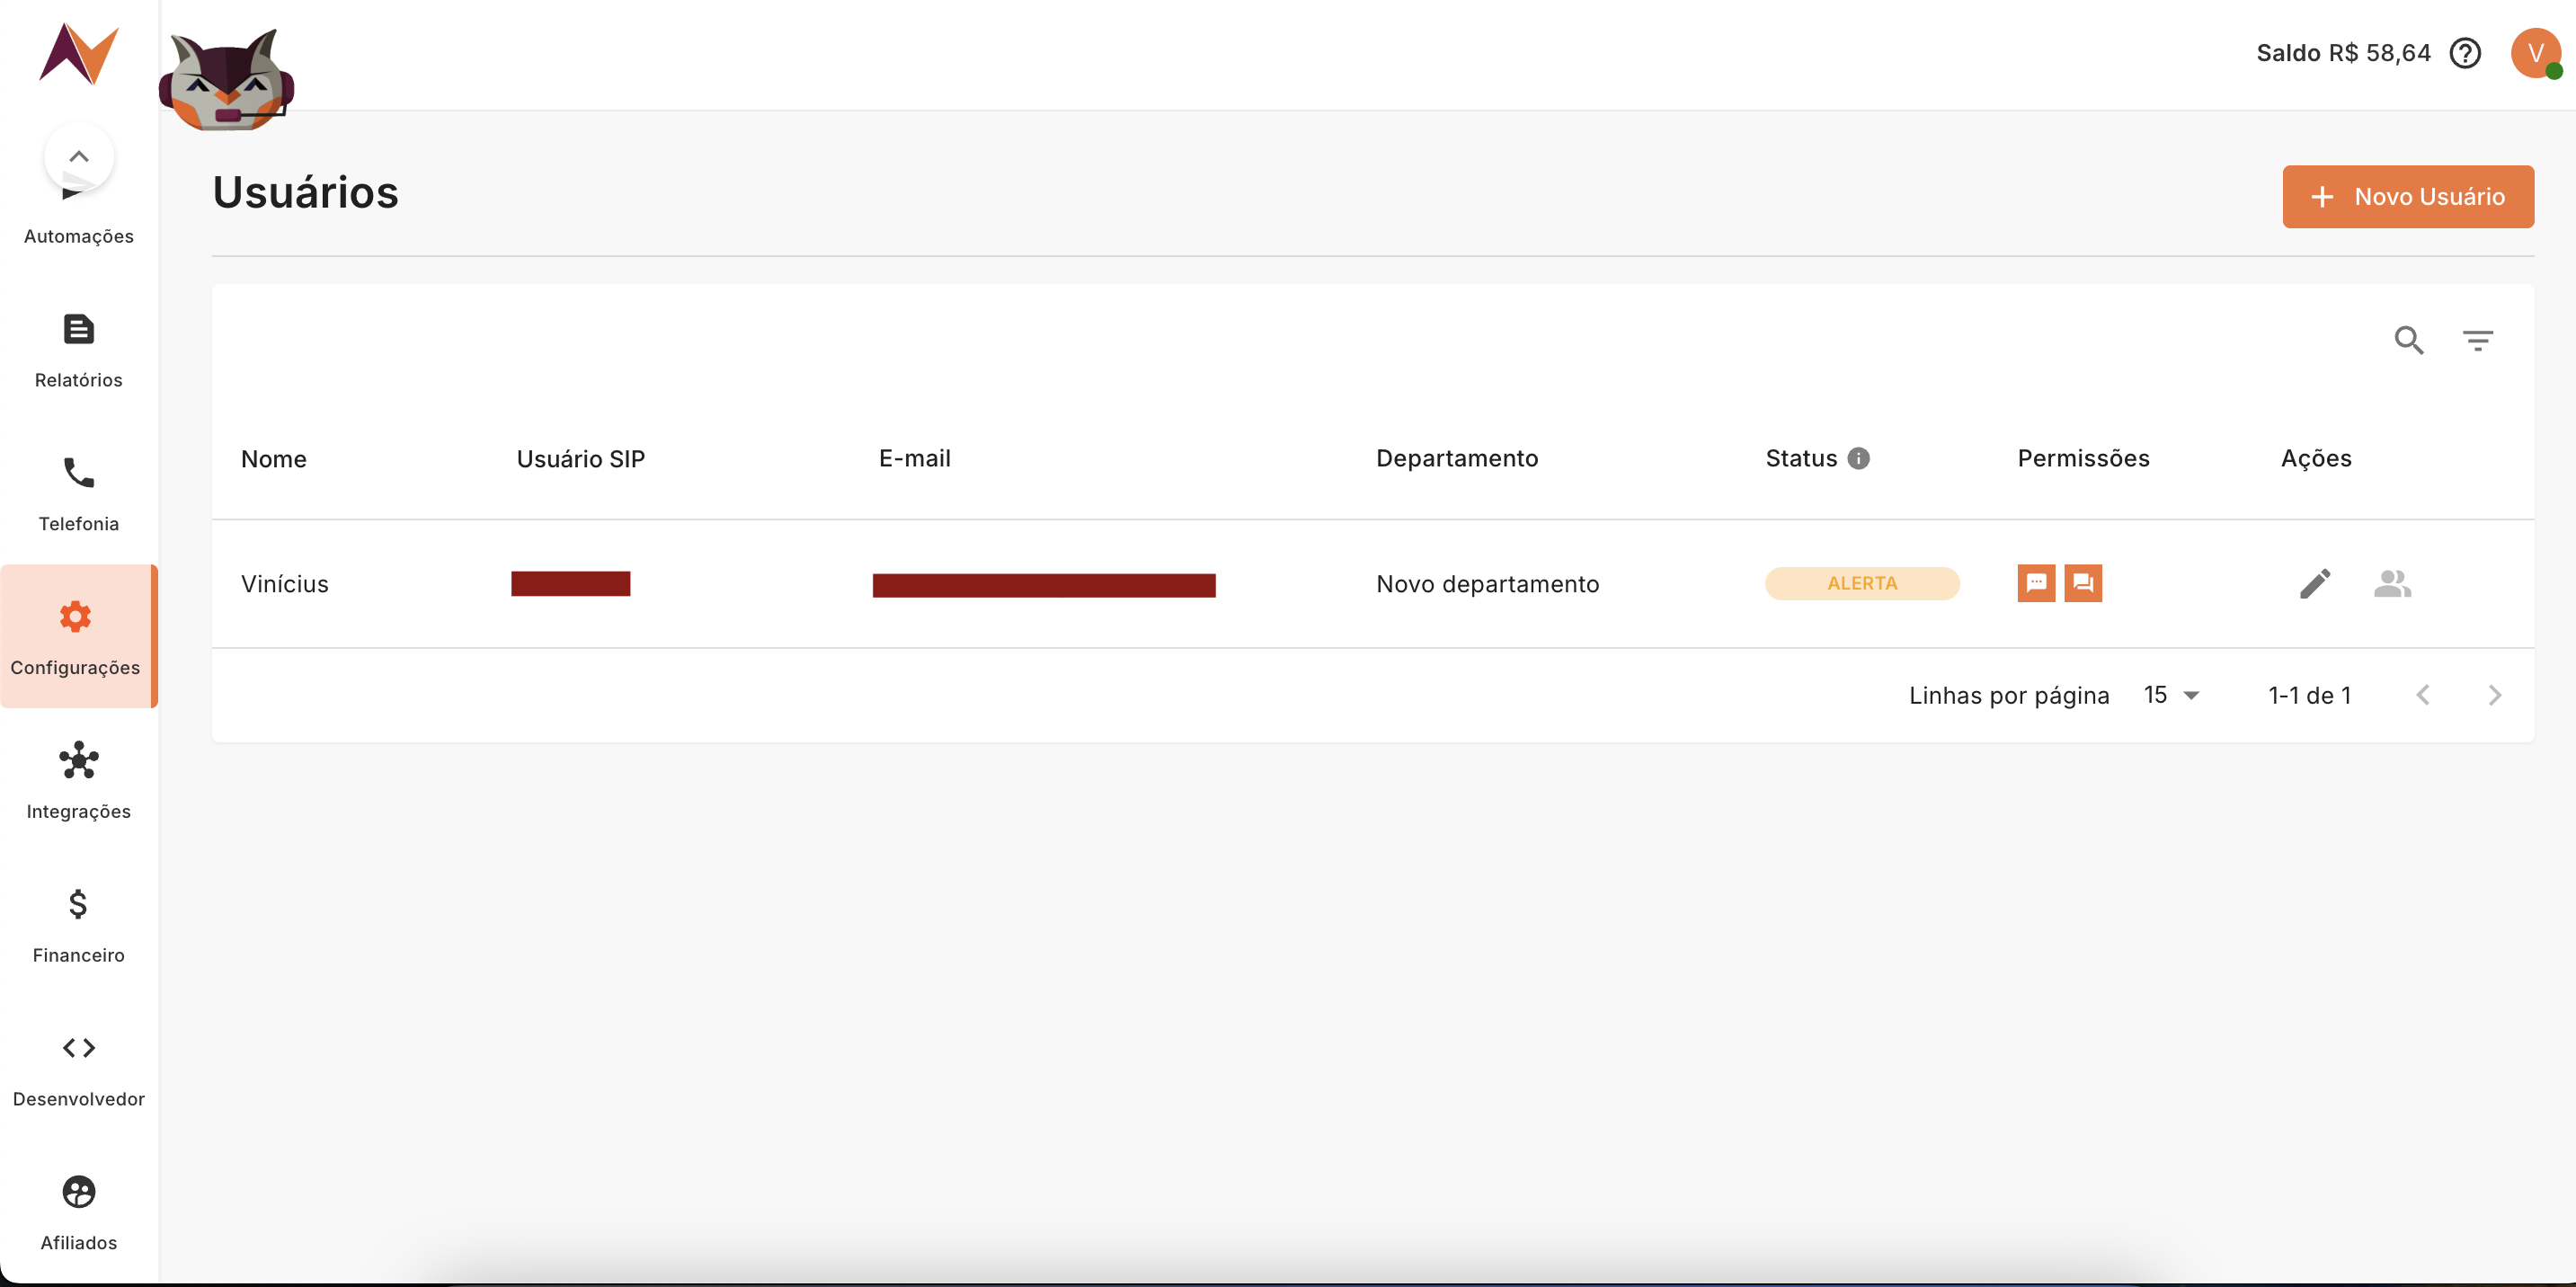Open the help question mark icon
2576x1287 pixels.
2465,53
